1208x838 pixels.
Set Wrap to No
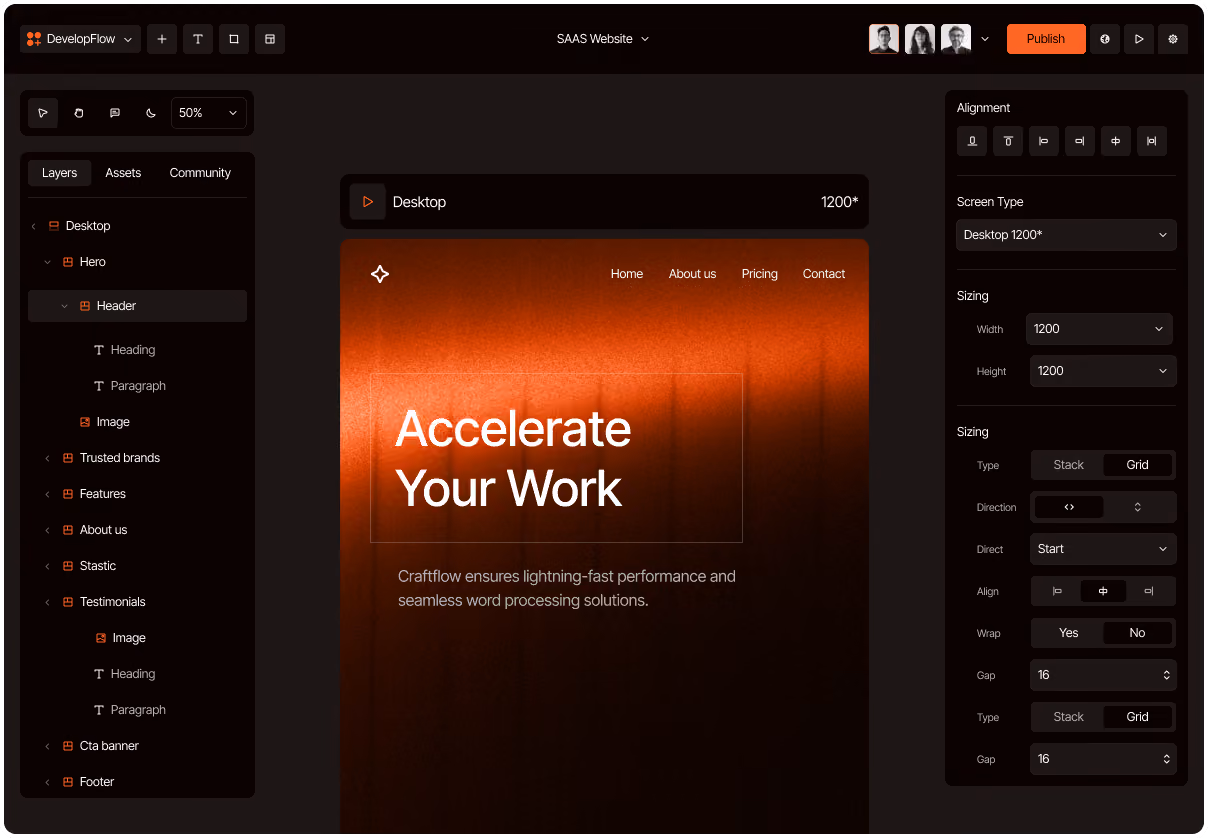tap(1138, 633)
